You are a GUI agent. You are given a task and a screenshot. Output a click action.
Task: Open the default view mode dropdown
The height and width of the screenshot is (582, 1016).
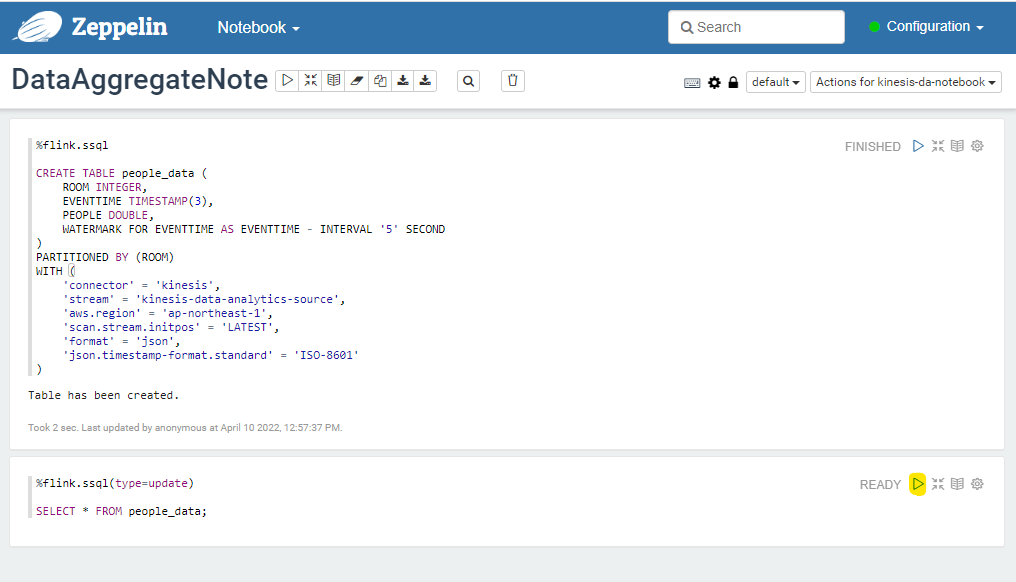776,82
